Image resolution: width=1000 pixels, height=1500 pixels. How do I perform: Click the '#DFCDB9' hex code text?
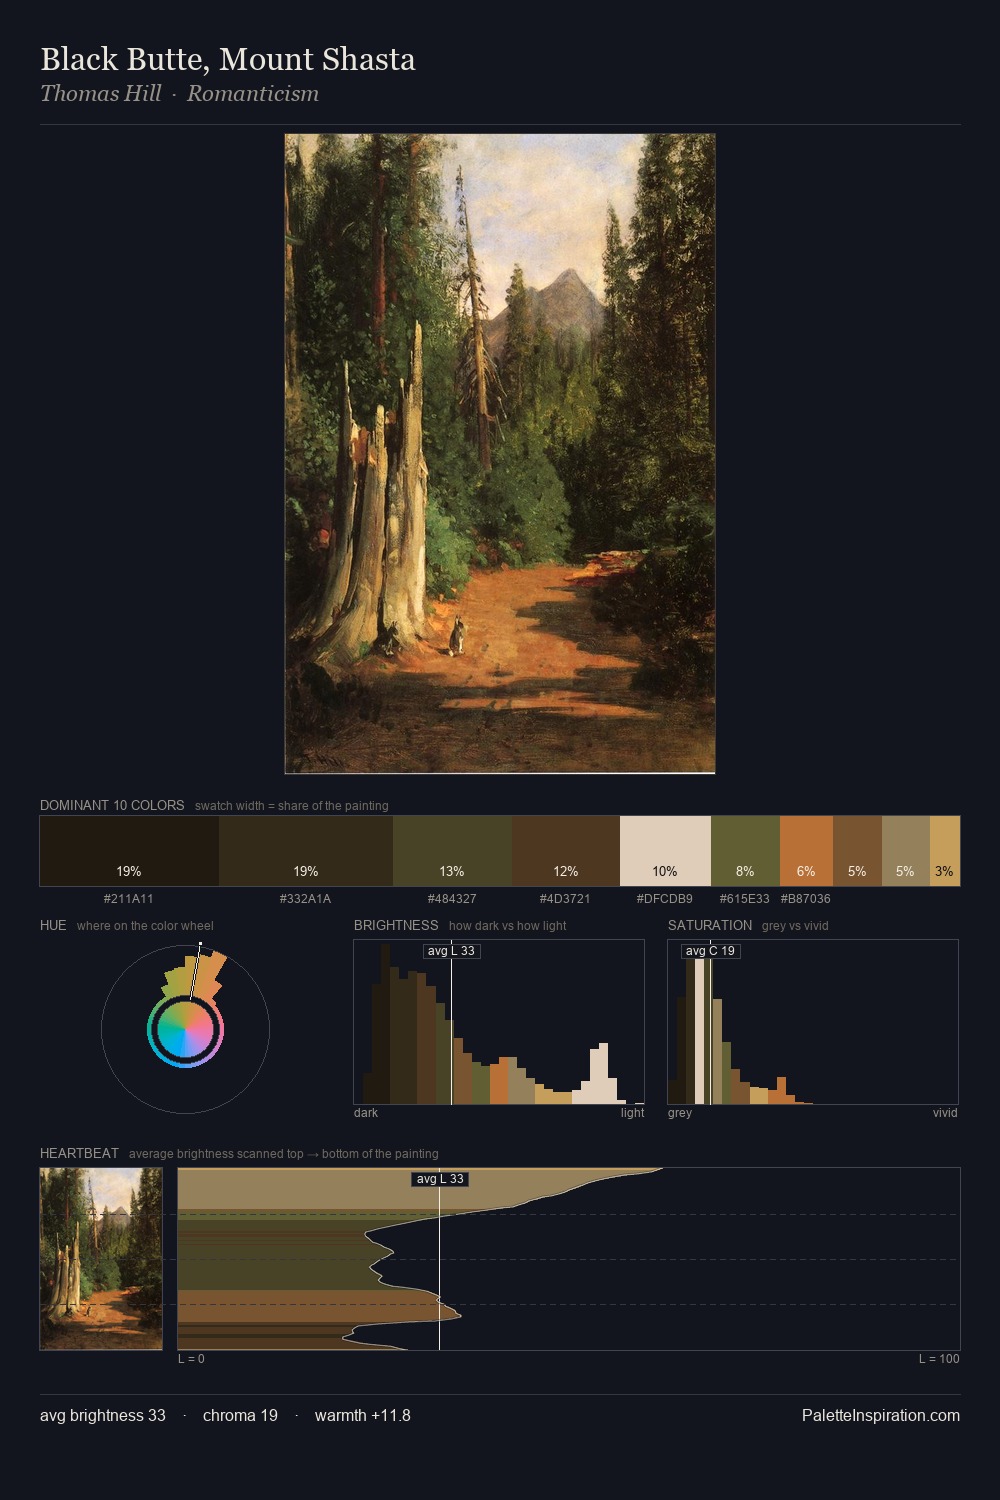click(x=665, y=899)
